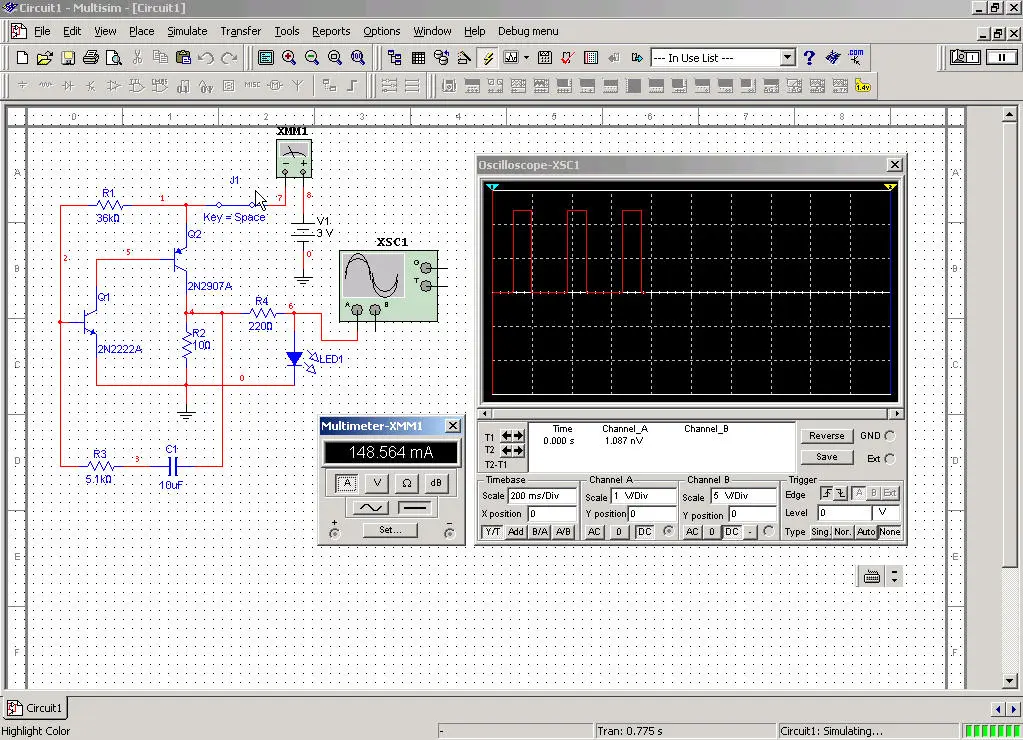1023x740 pixels.
Task: Open Multisim help question mark
Action: tap(809, 58)
